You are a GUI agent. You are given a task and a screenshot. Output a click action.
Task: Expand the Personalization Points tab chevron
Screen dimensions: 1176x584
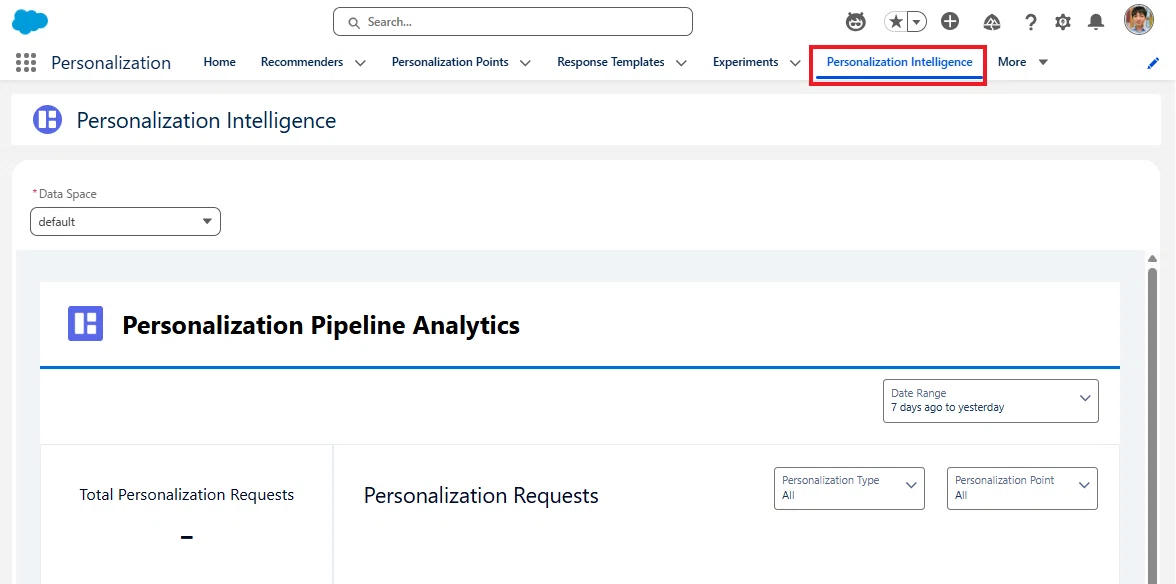pos(525,63)
